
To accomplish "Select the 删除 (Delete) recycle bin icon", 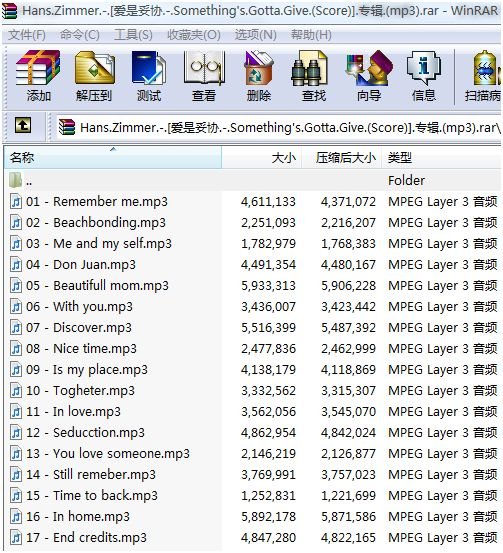I will point(259,75).
